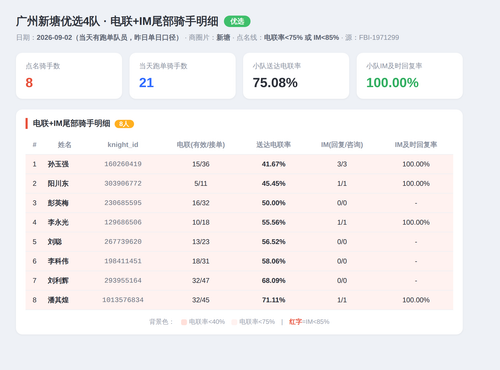Select the 小队送达电联率 card showing 75.08%
Image resolution: width=500 pixels, height=370 pixels.
[x=296, y=76]
